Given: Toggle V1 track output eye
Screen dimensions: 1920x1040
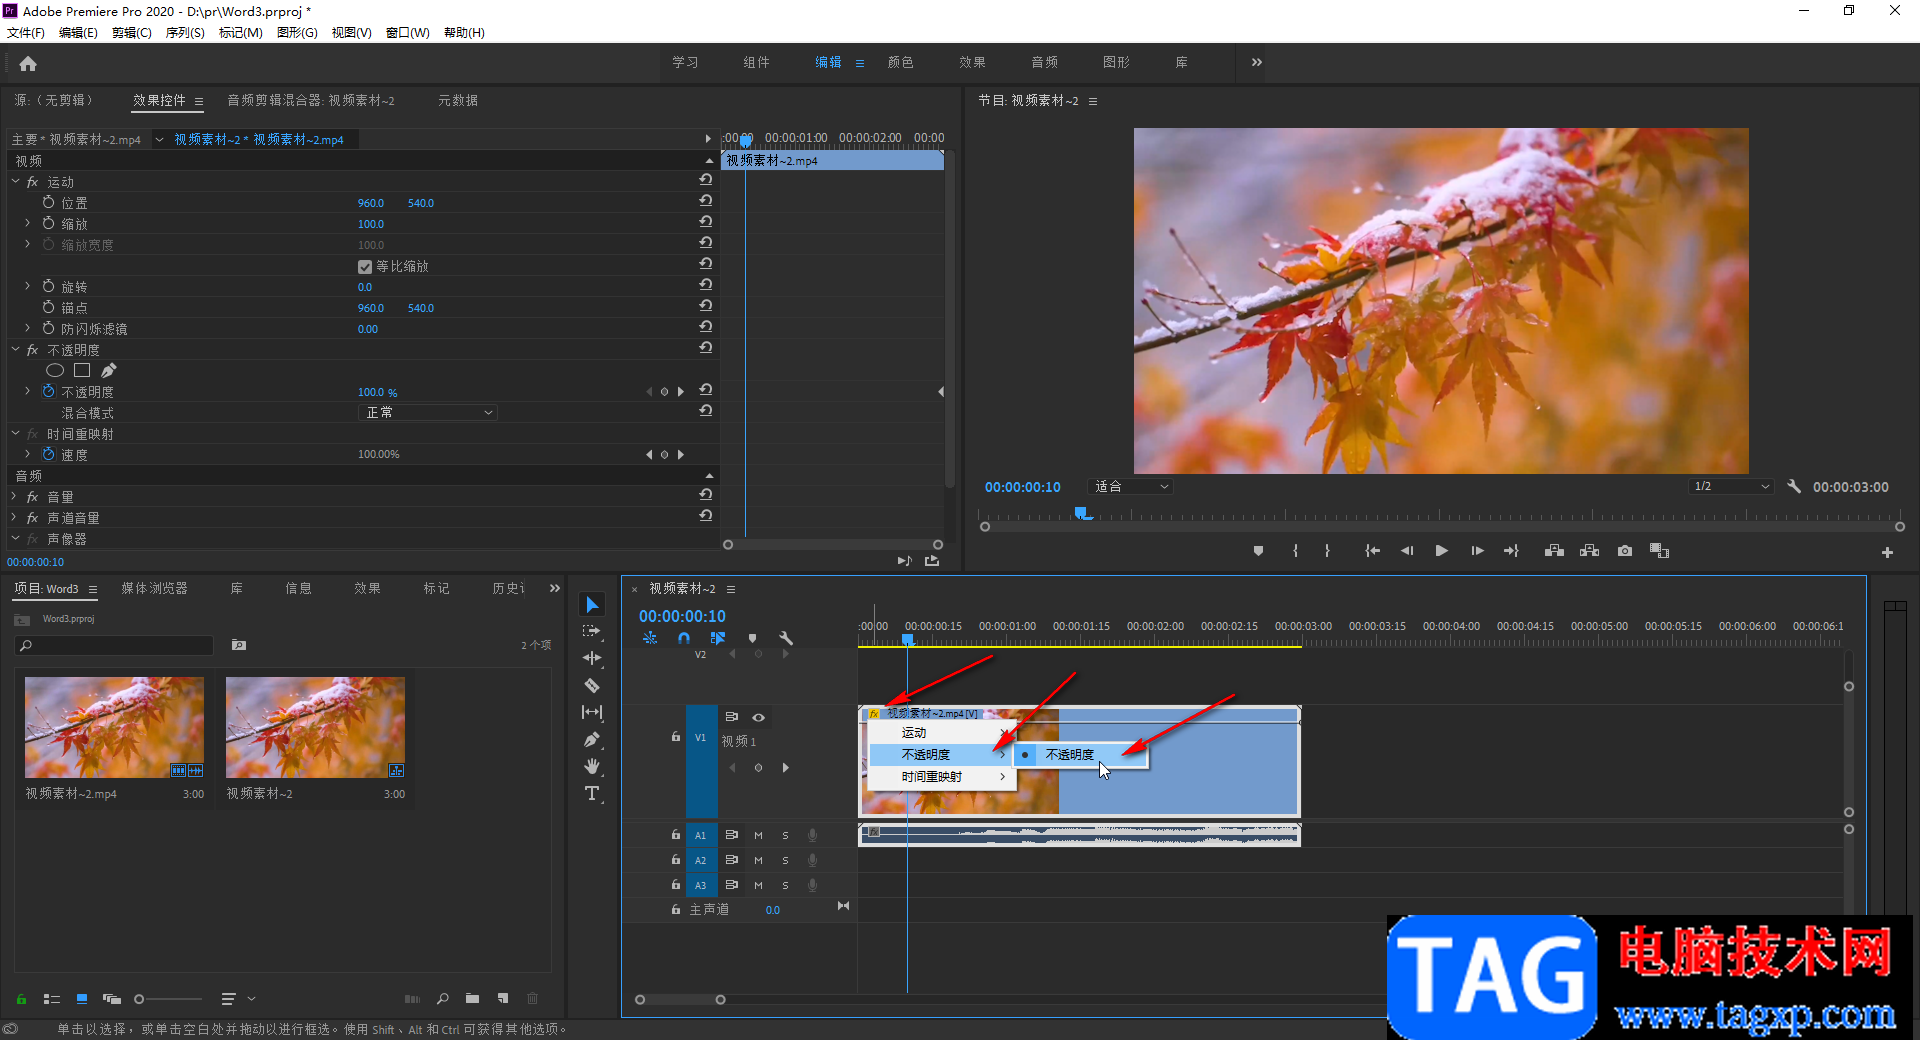Looking at the screenshot, I should pos(759,717).
